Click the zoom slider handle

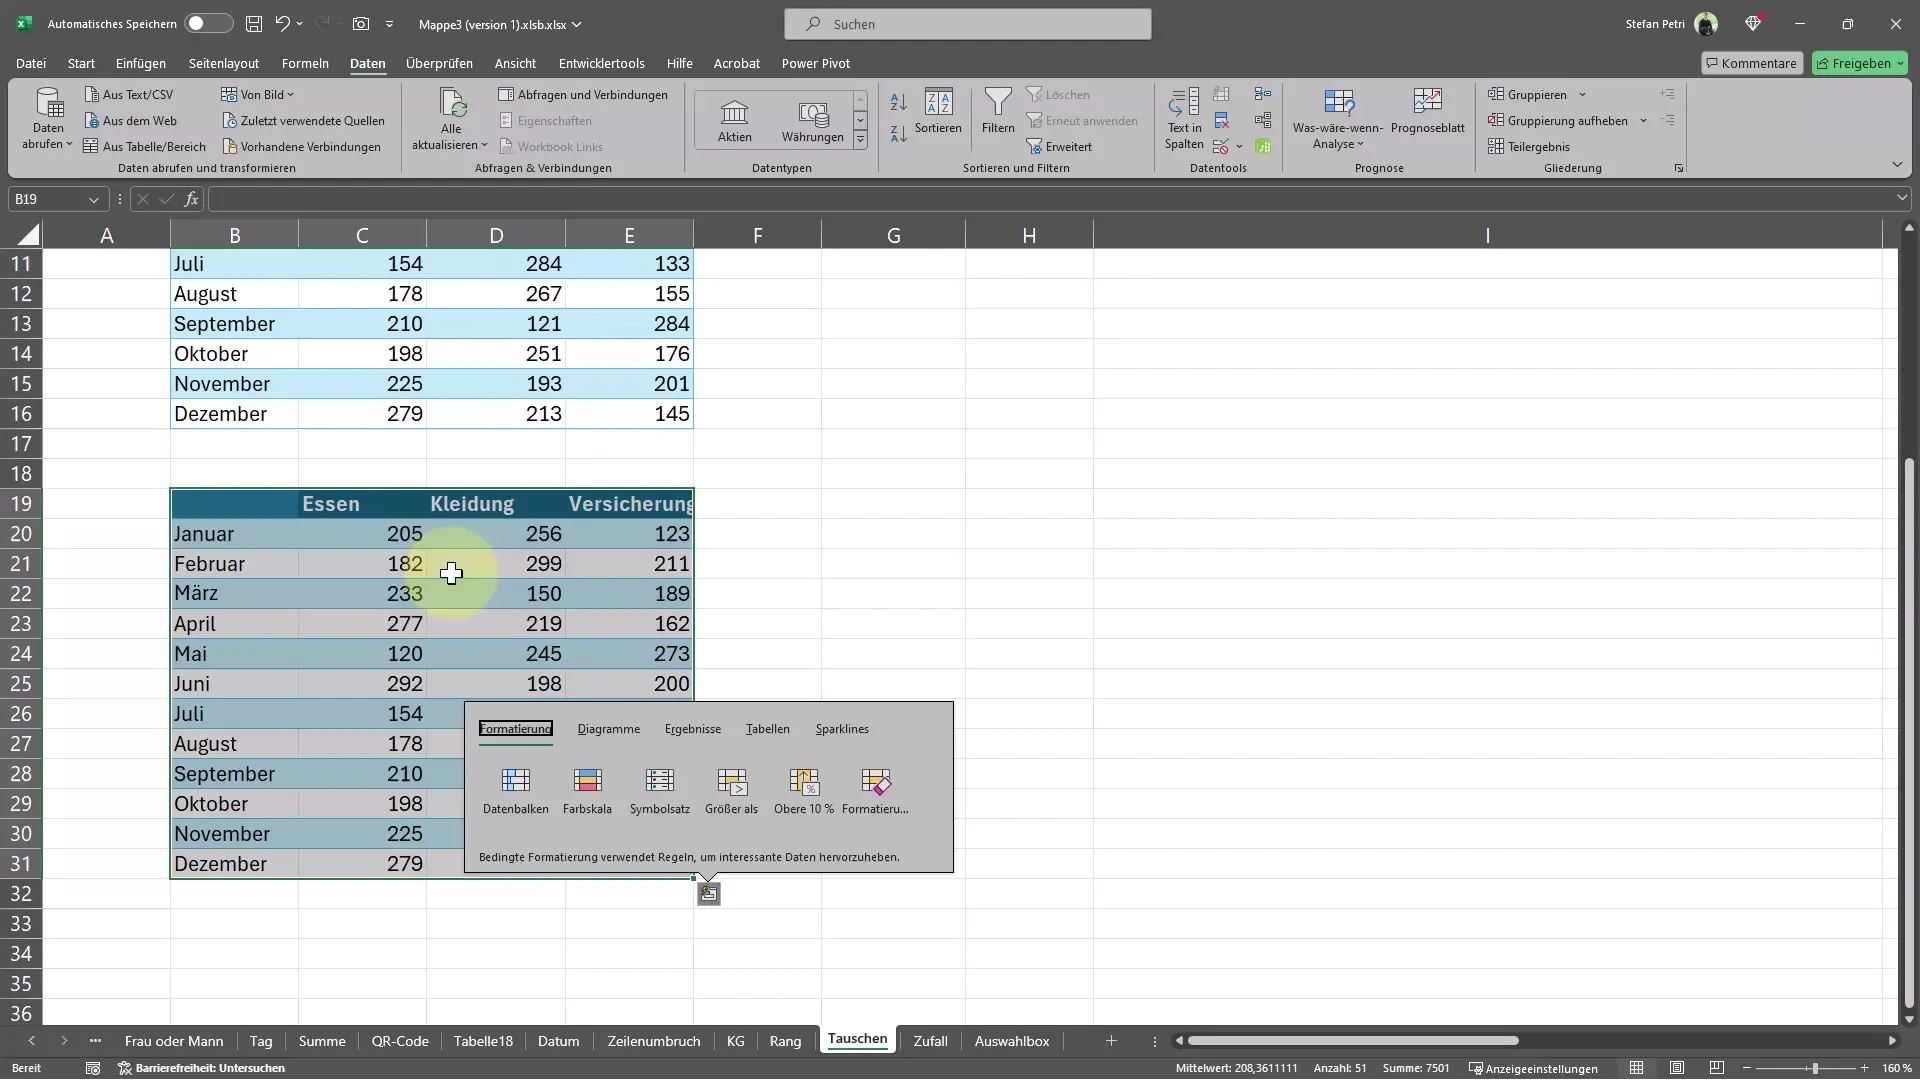1815,1068
